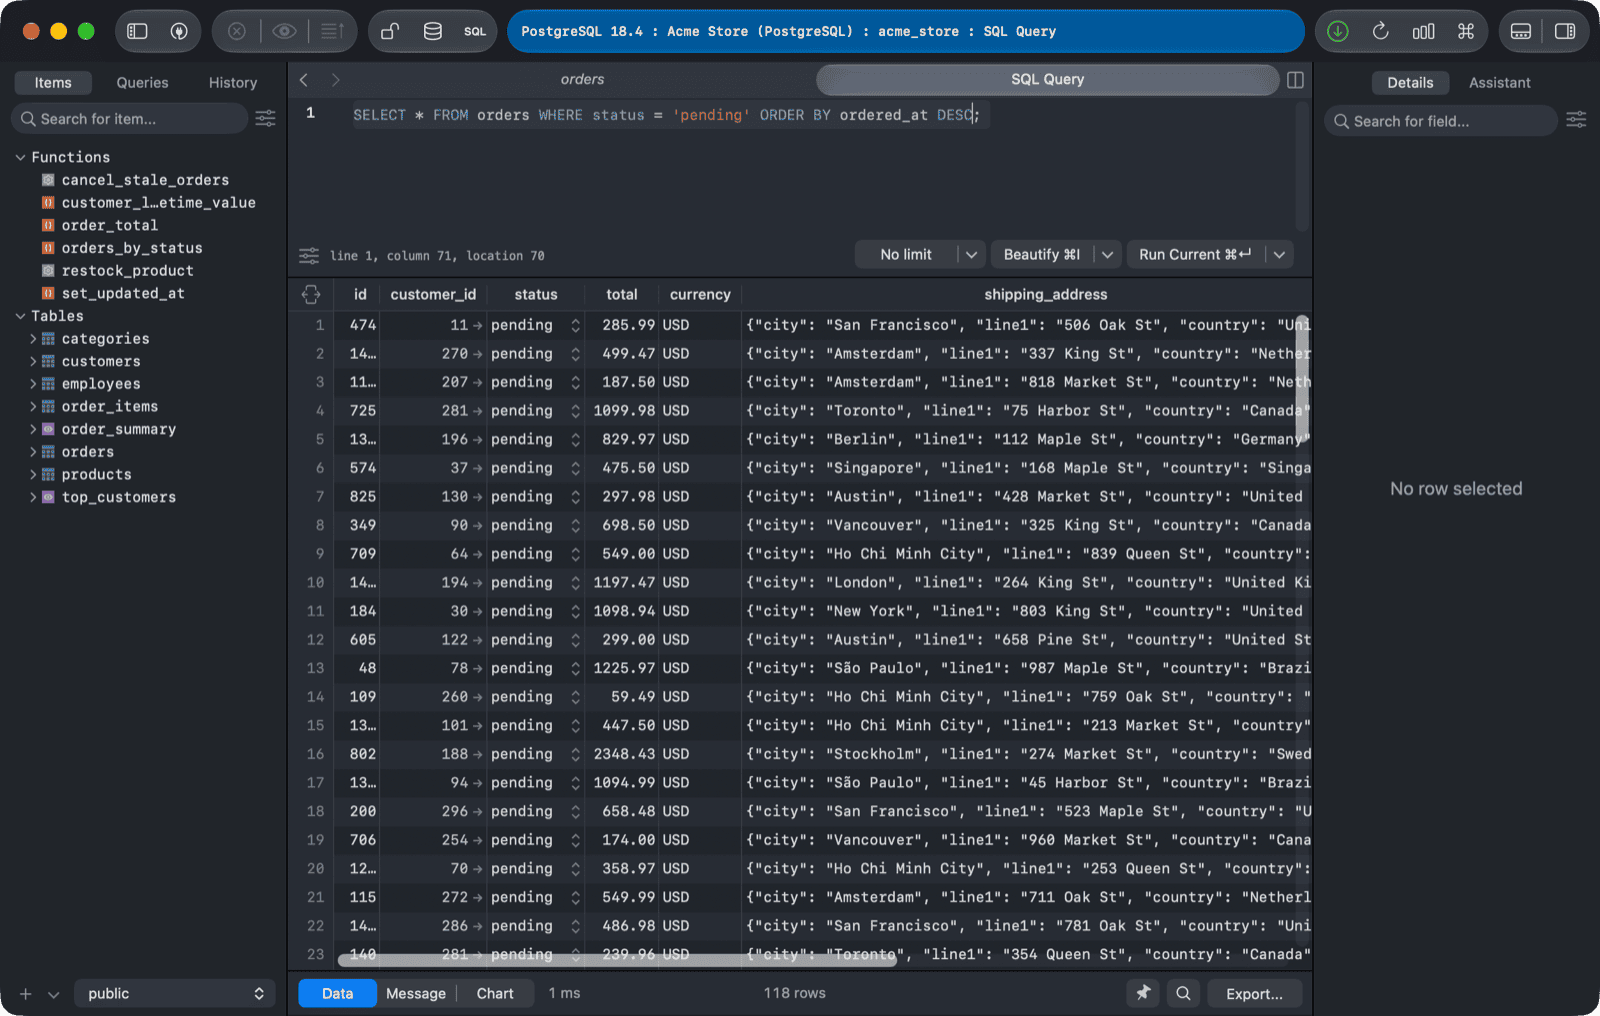Toggle the right sidebar panel icon

pyautogui.click(x=1565, y=31)
